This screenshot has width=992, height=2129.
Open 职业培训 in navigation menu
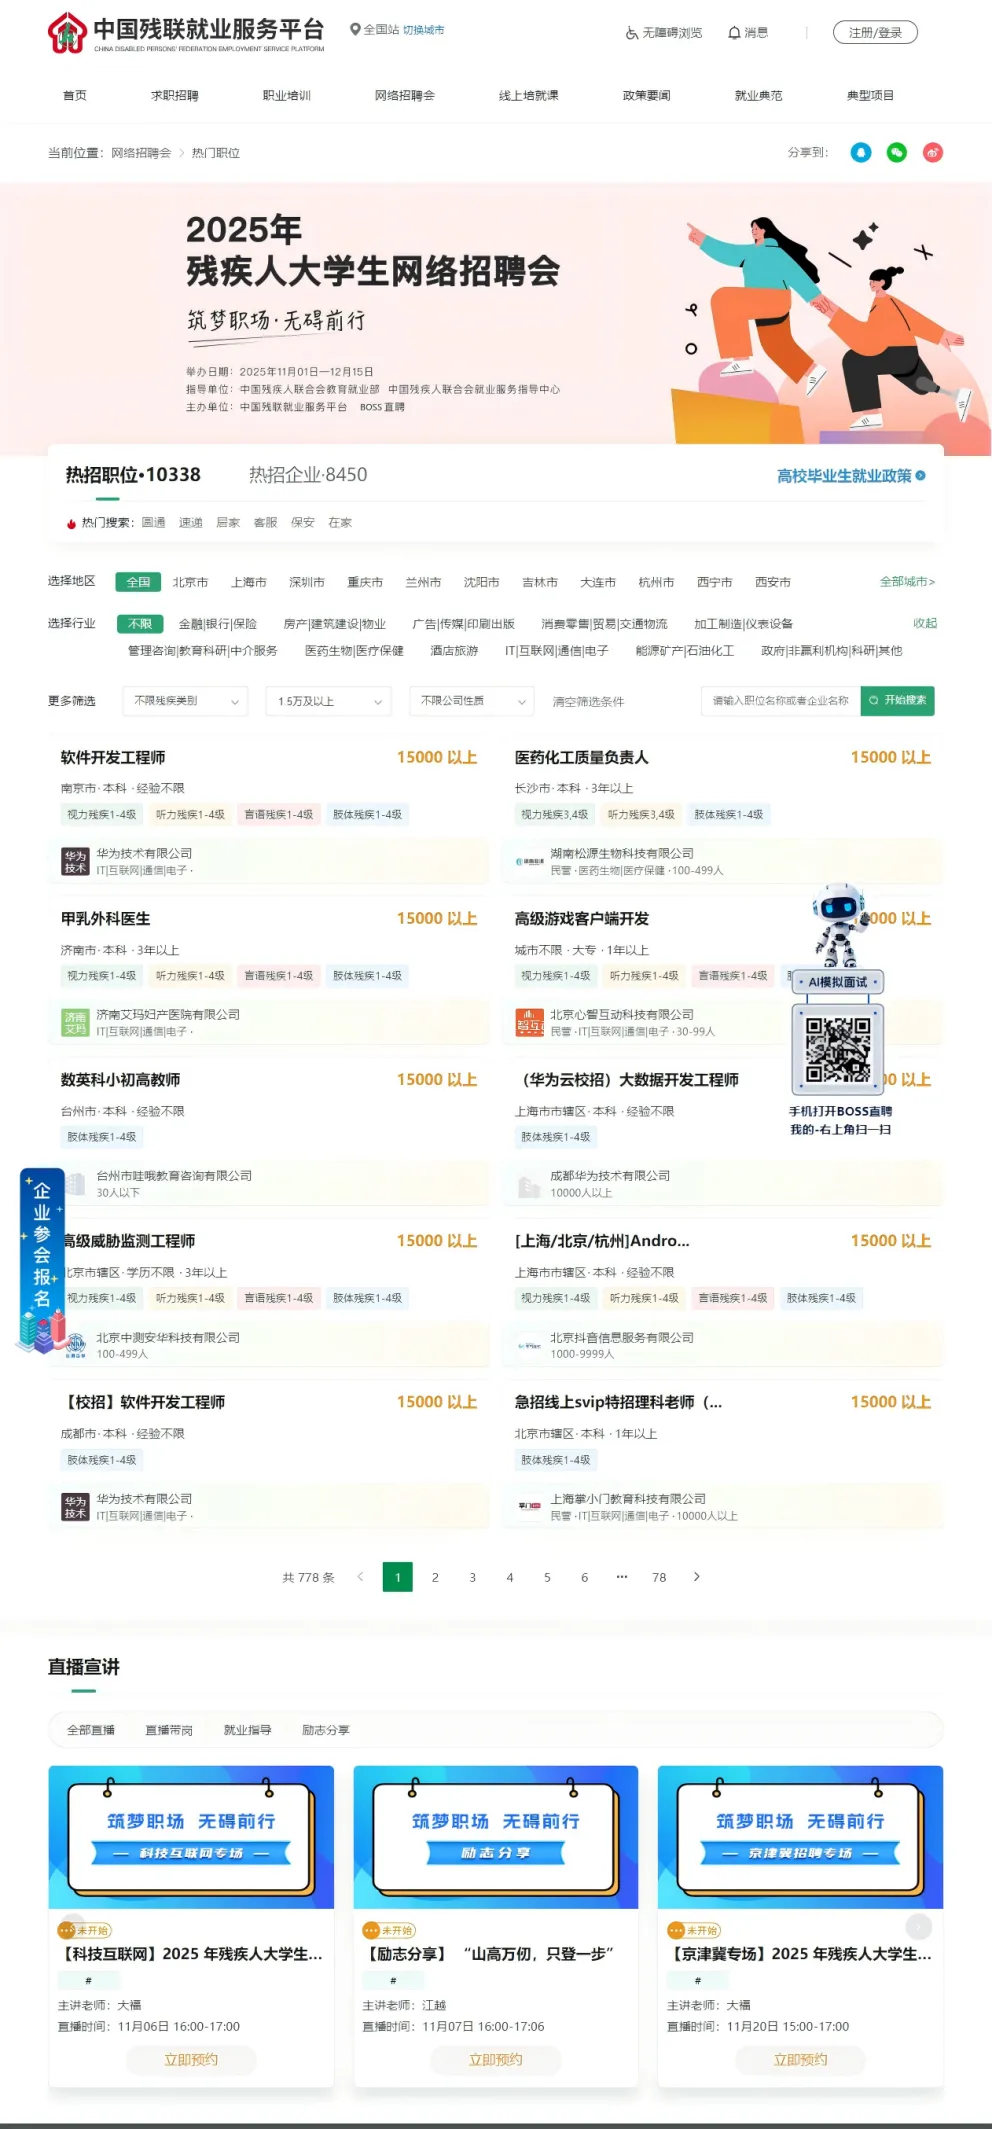click(x=286, y=96)
